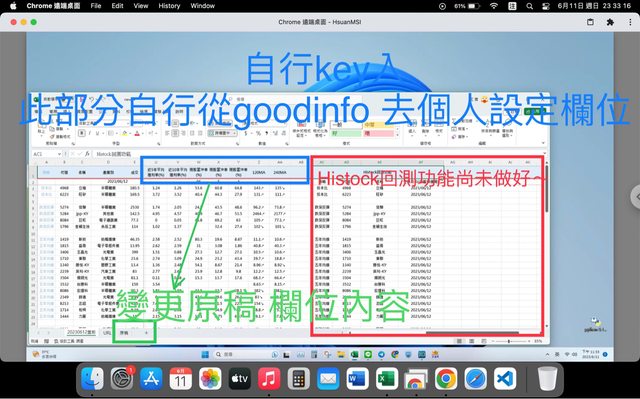
Task: Expand the font color dropdown arrow
Action: point(143,133)
